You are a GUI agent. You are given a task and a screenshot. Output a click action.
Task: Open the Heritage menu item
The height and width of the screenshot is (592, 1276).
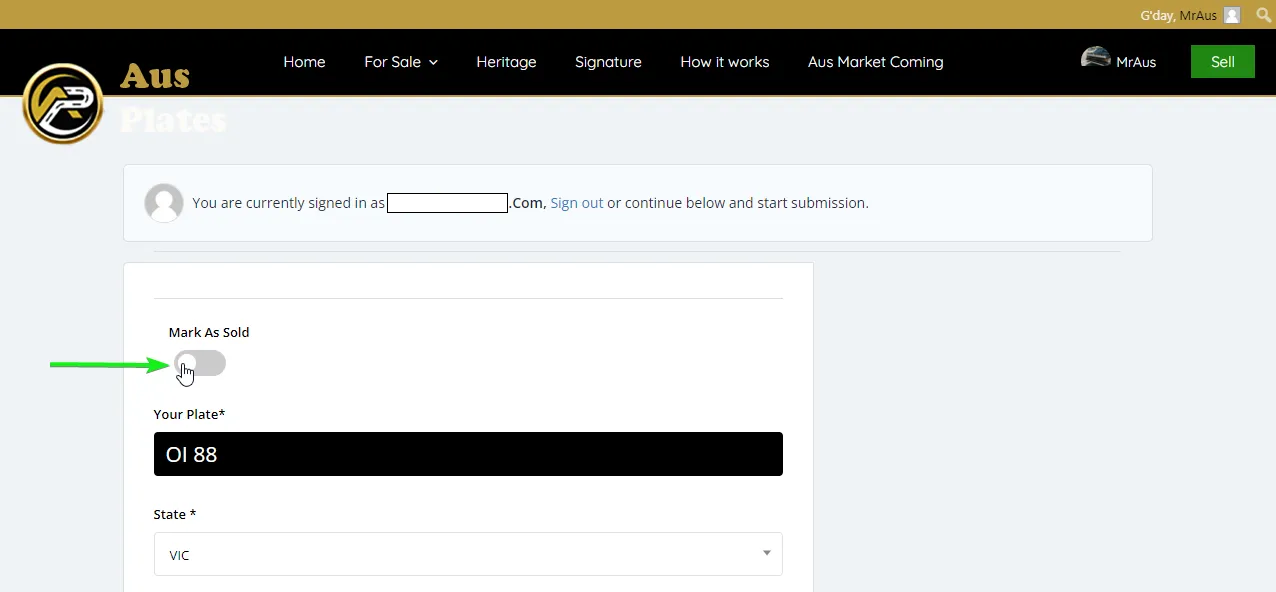pos(506,62)
